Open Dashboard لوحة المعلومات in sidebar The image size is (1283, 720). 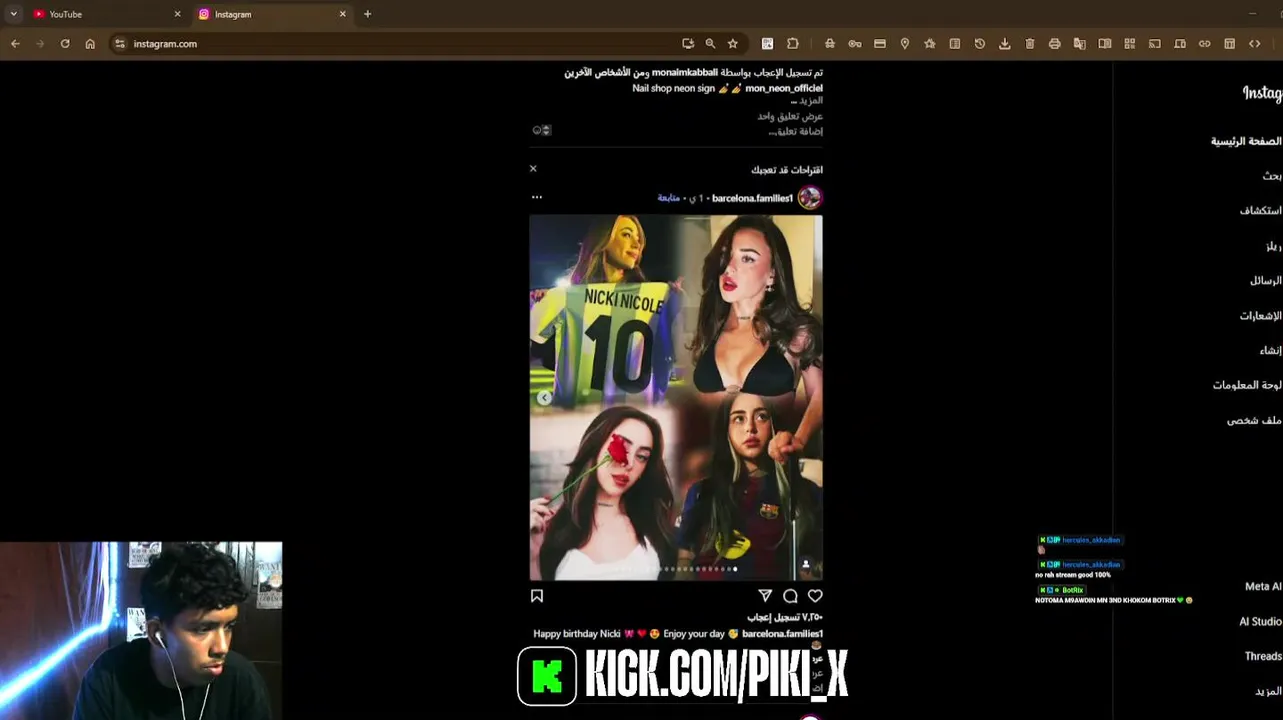[1247, 385]
